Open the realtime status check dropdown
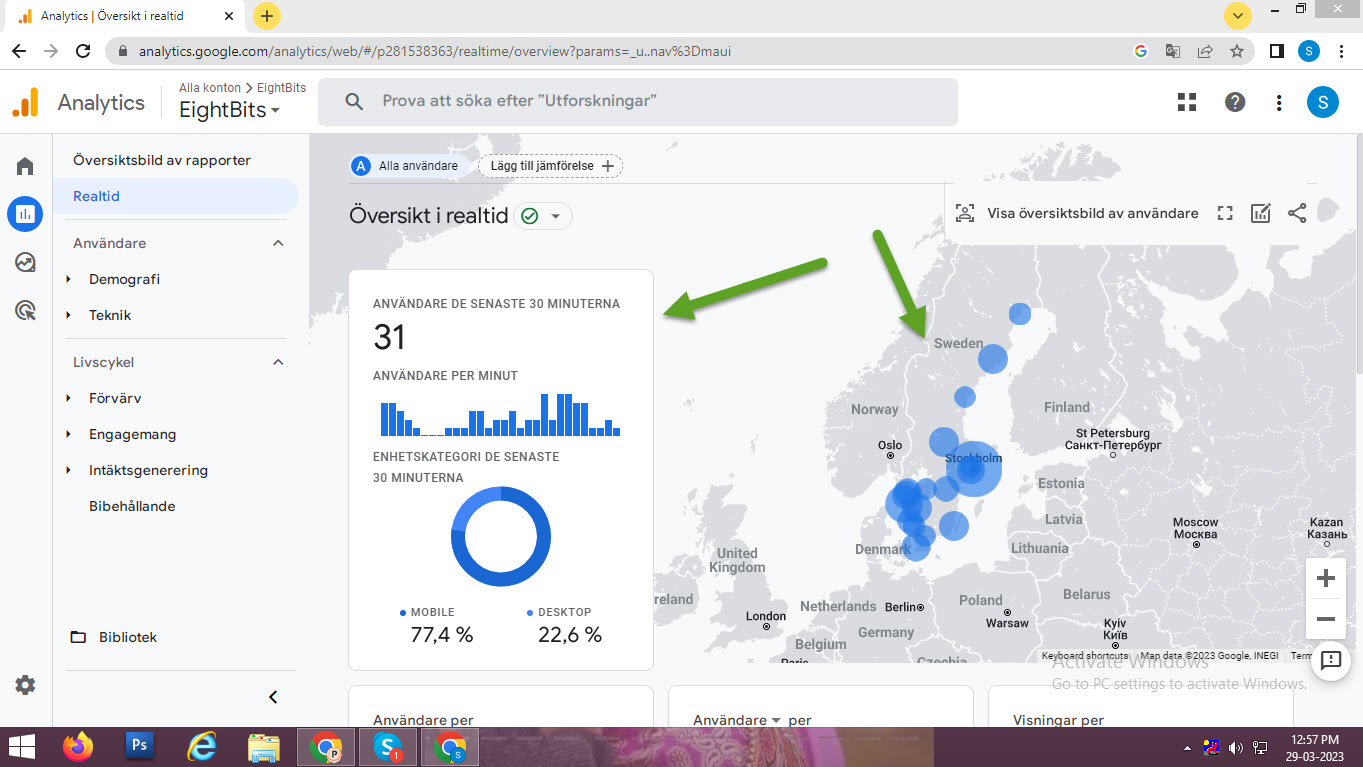Viewport: 1363px width, 767px height. tap(543, 216)
